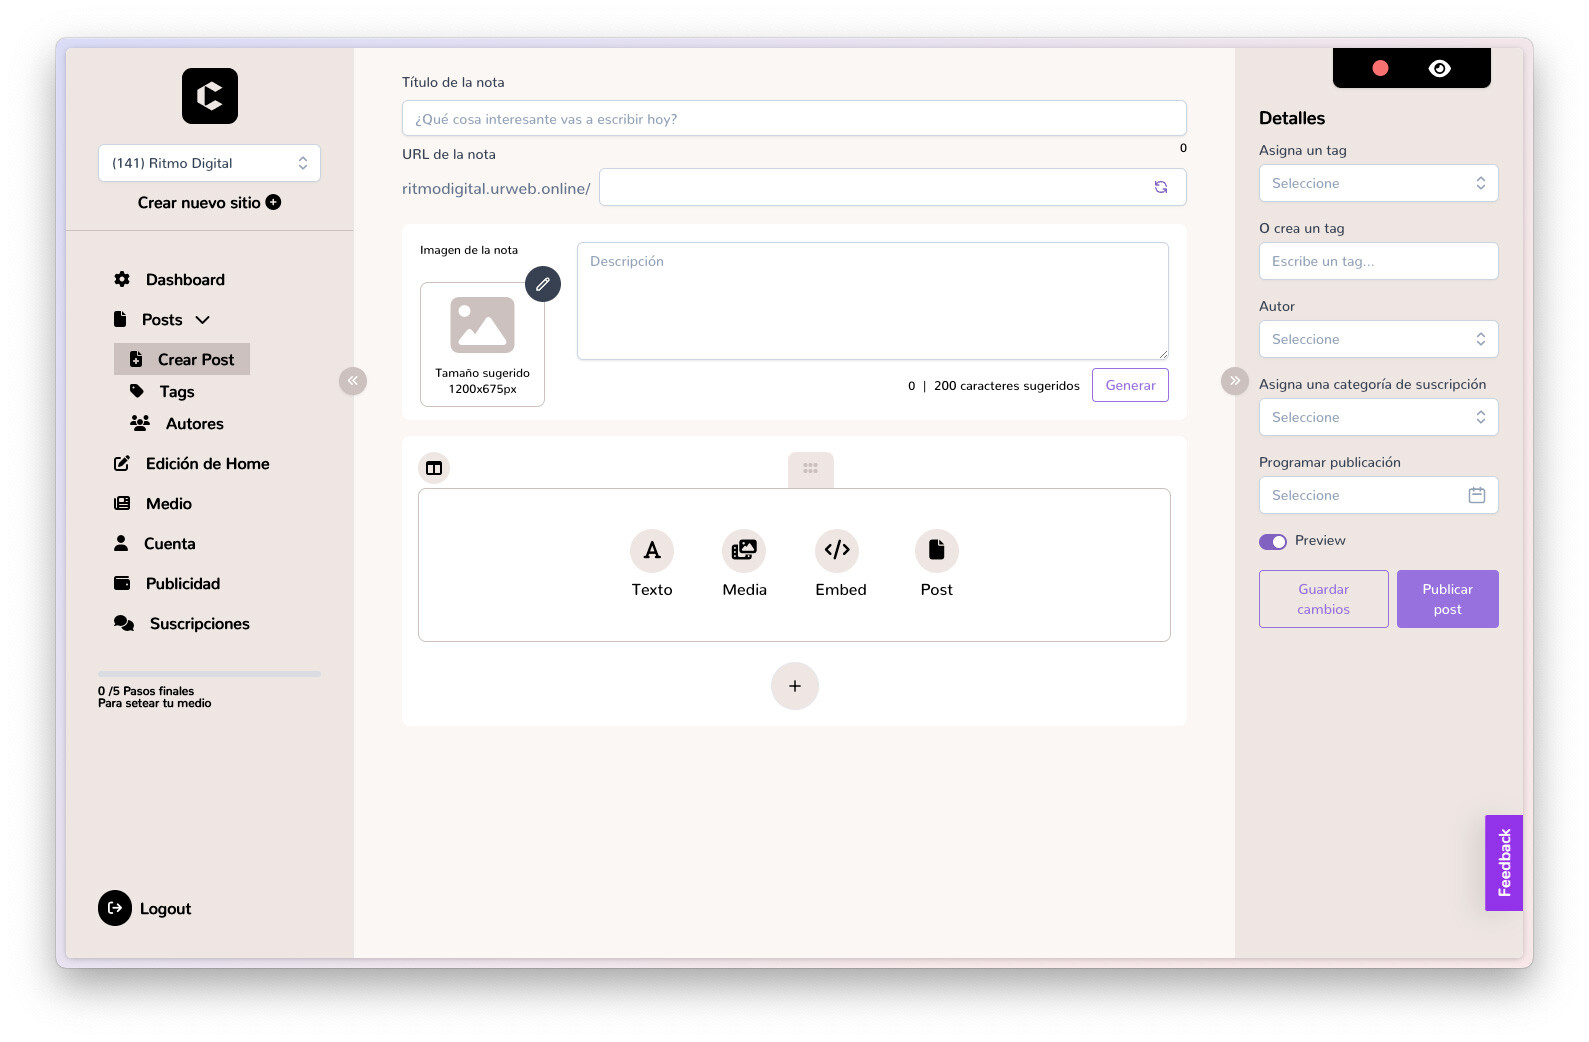Click the Posts document icon
This screenshot has height=1042, width=1589.
click(x=120, y=319)
